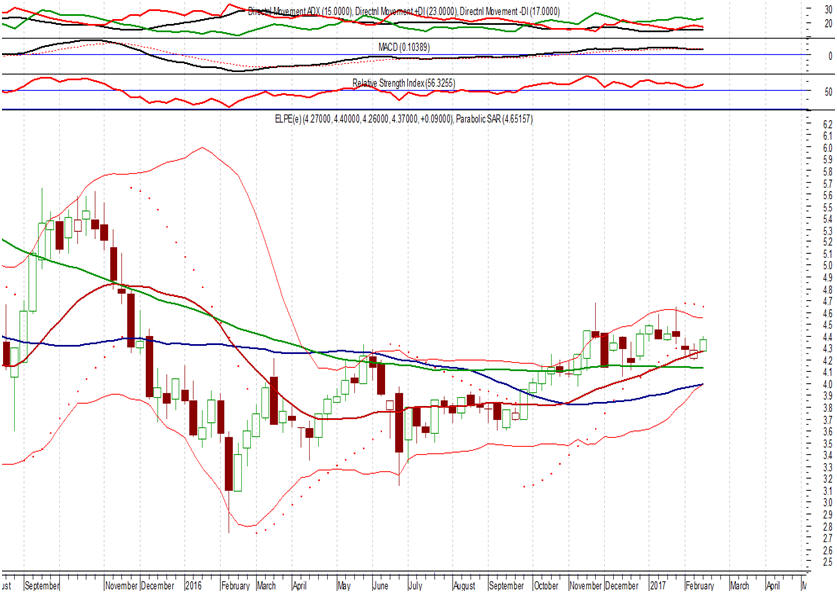The image size is (837, 593).
Task: Click the 30 level on ADX axis
Action: (x=828, y=10)
